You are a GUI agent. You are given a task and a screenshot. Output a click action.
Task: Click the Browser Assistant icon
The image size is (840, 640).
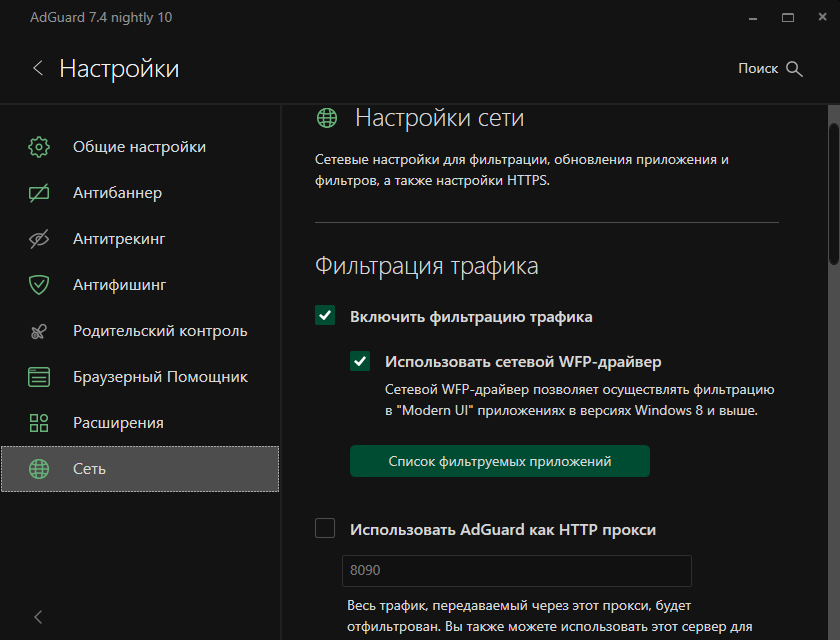(39, 377)
